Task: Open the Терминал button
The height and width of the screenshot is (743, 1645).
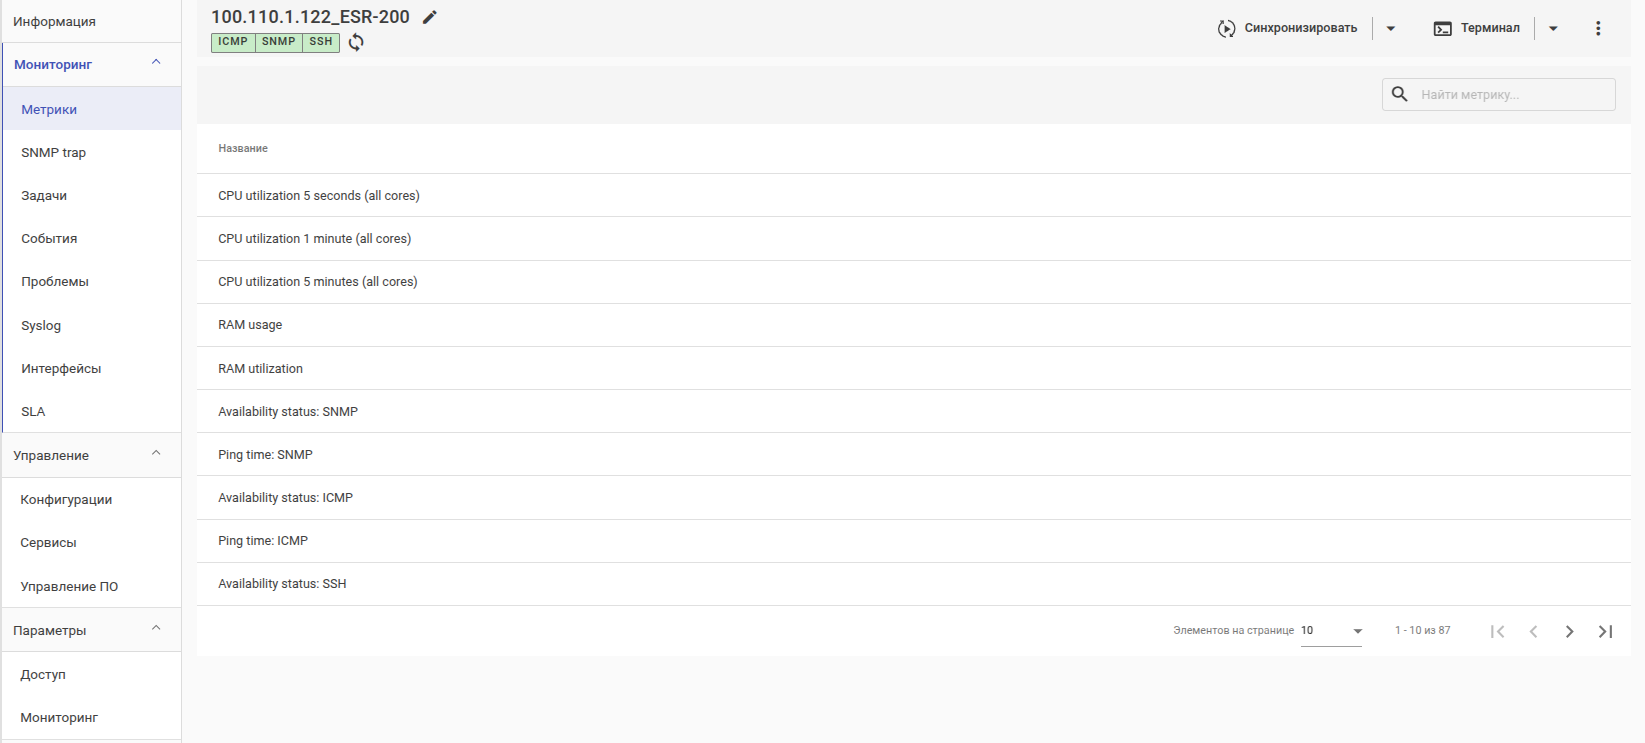Action: pos(1477,29)
